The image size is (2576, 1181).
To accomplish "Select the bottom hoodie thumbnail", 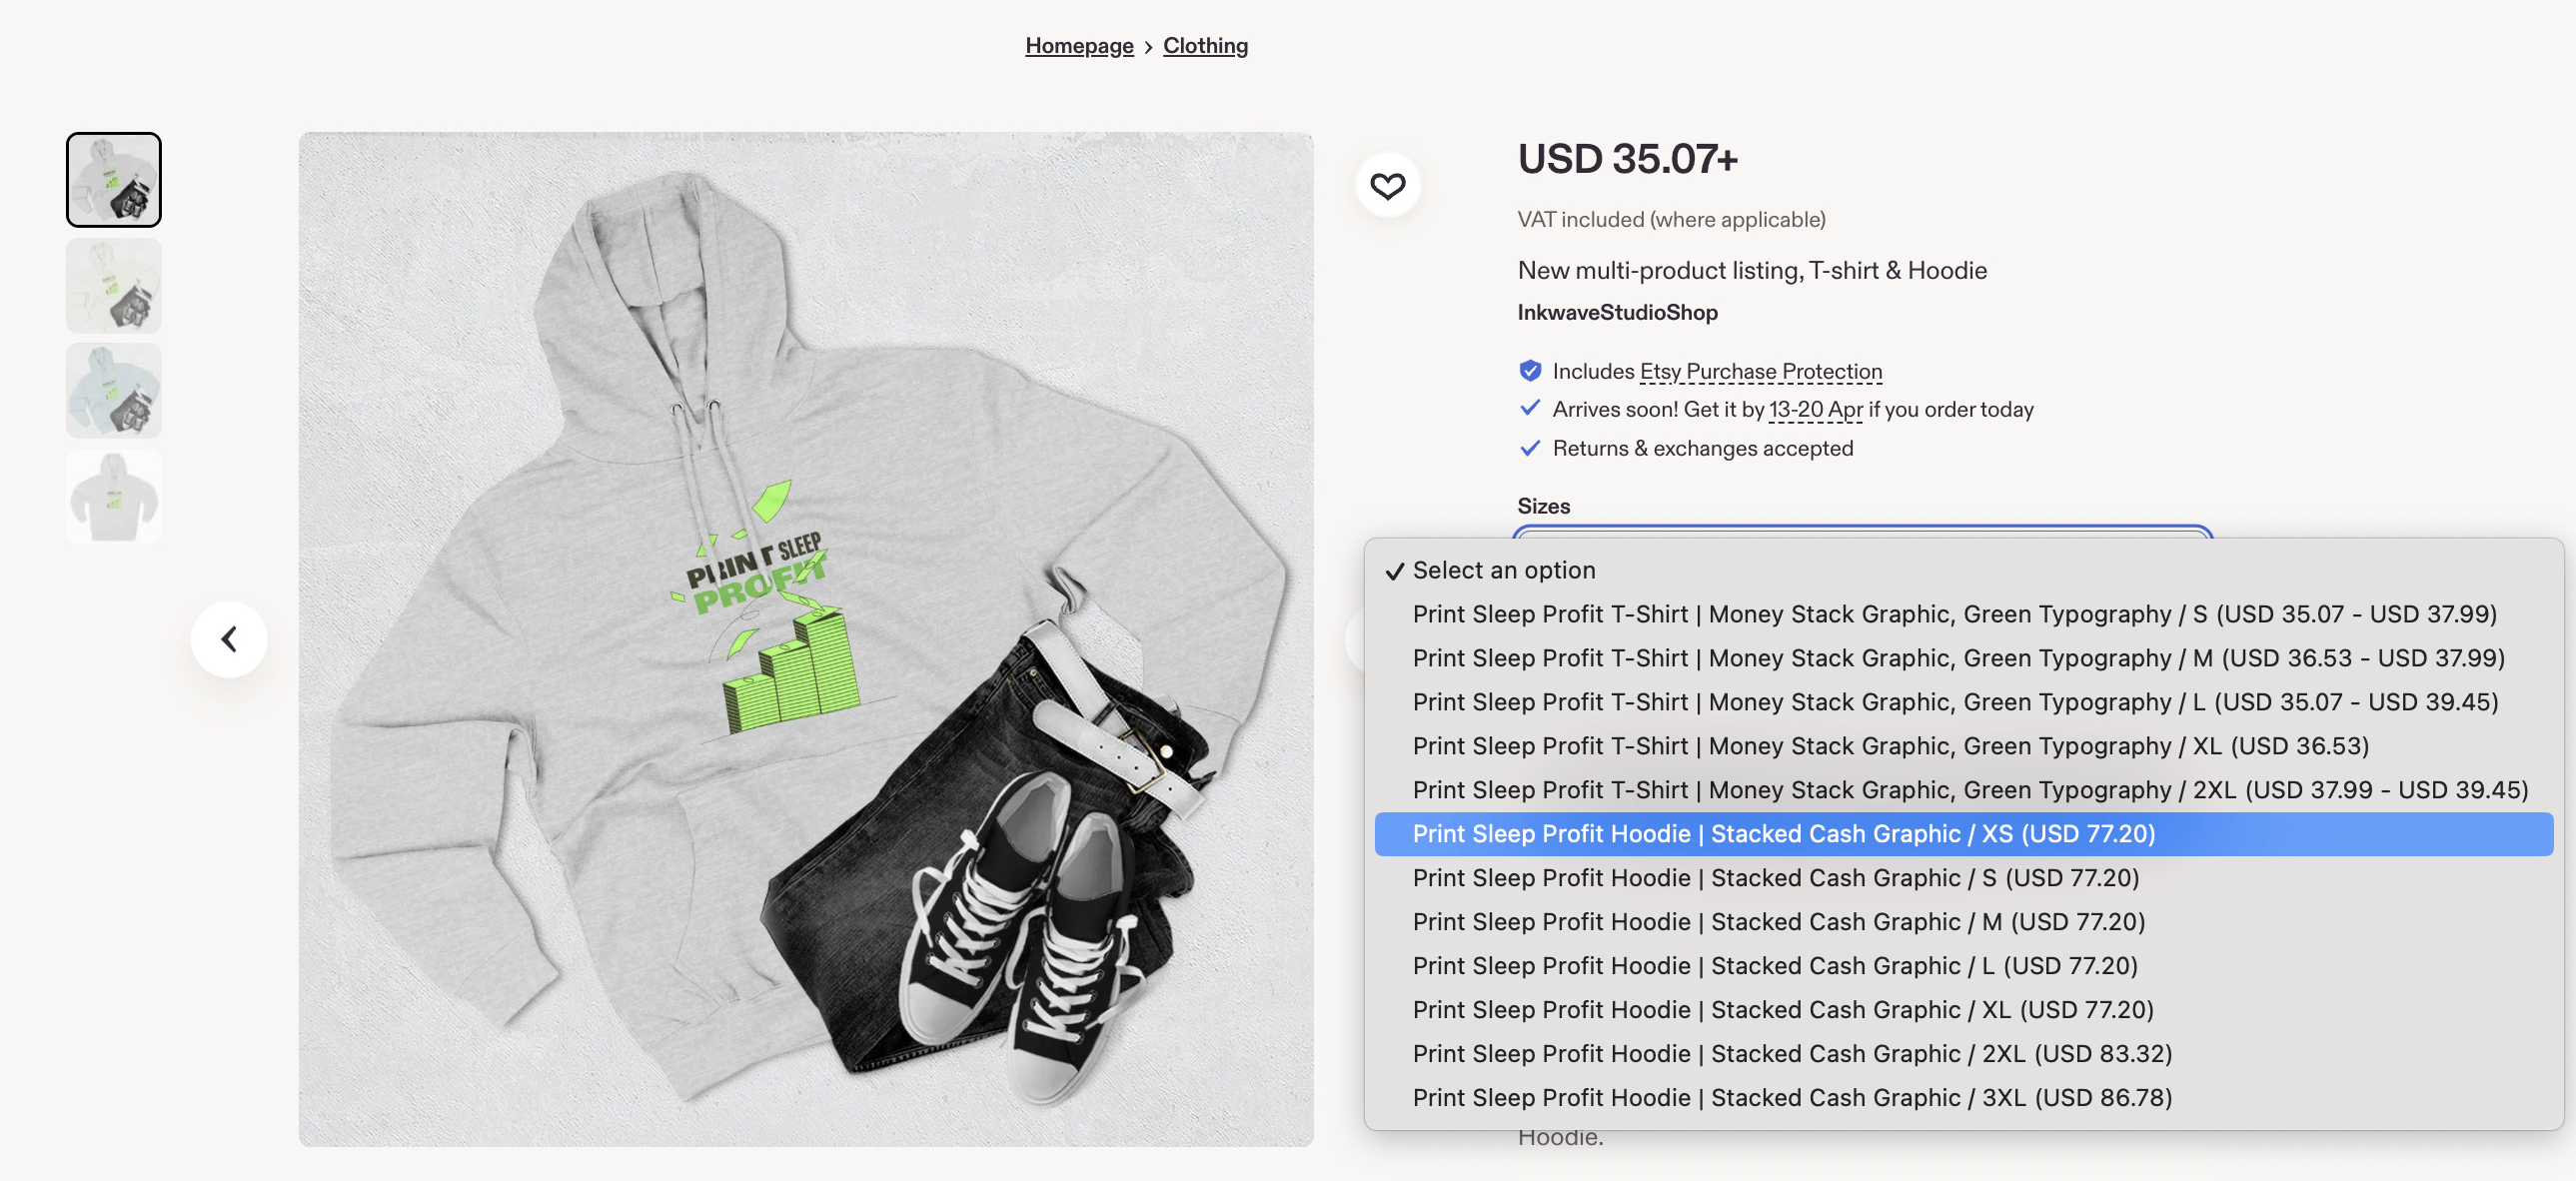I will click(x=113, y=497).
